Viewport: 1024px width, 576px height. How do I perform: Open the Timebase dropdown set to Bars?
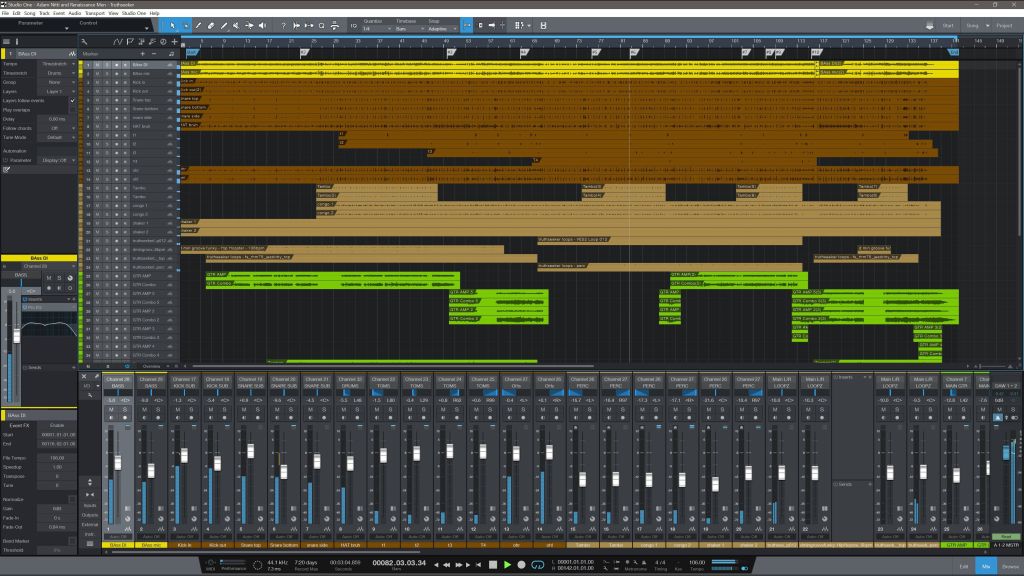click(402, 28)
